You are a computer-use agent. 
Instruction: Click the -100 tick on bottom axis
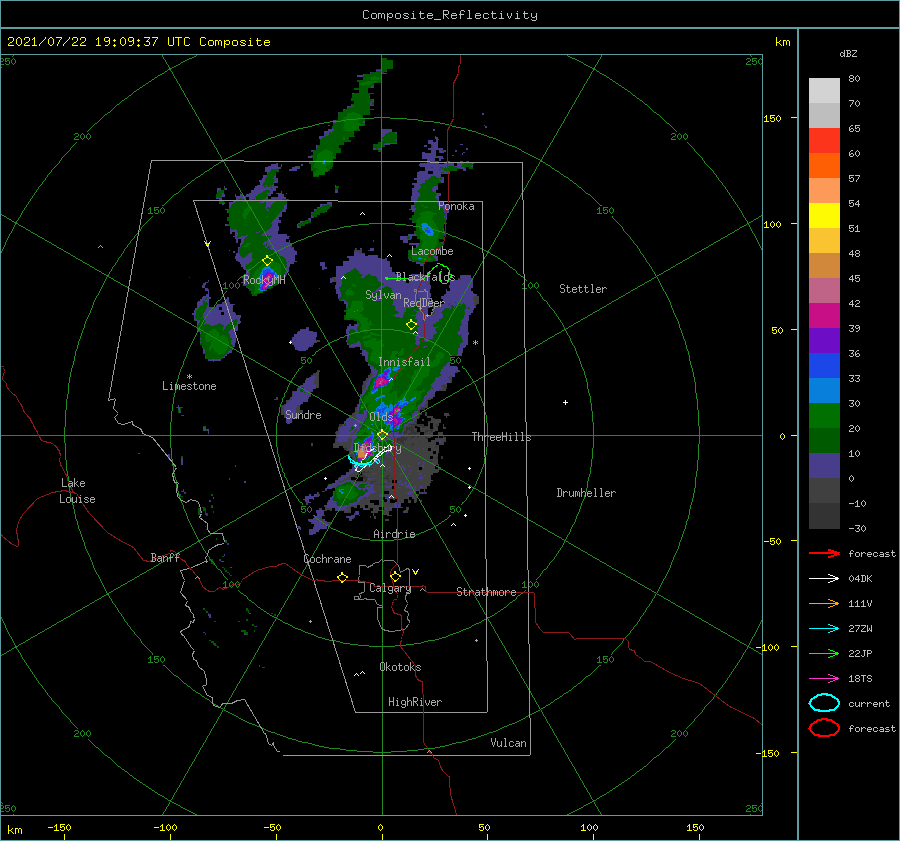[x=165, y=828]
